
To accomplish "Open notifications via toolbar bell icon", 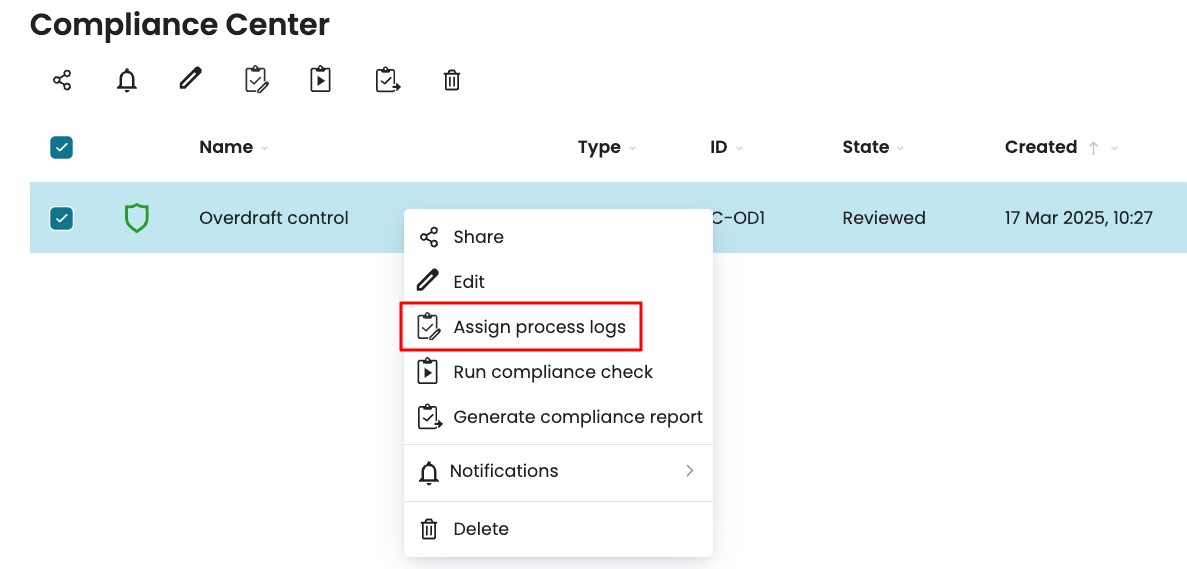I will (x=127, y=80).
